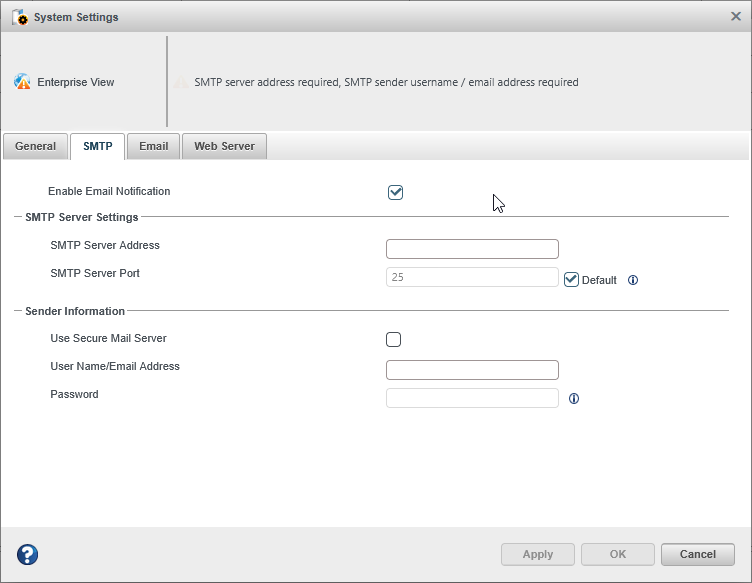The height and width of the screenshot is (583, 752).
Task: Close the System Settings dialog
Action: pos(736,16)
